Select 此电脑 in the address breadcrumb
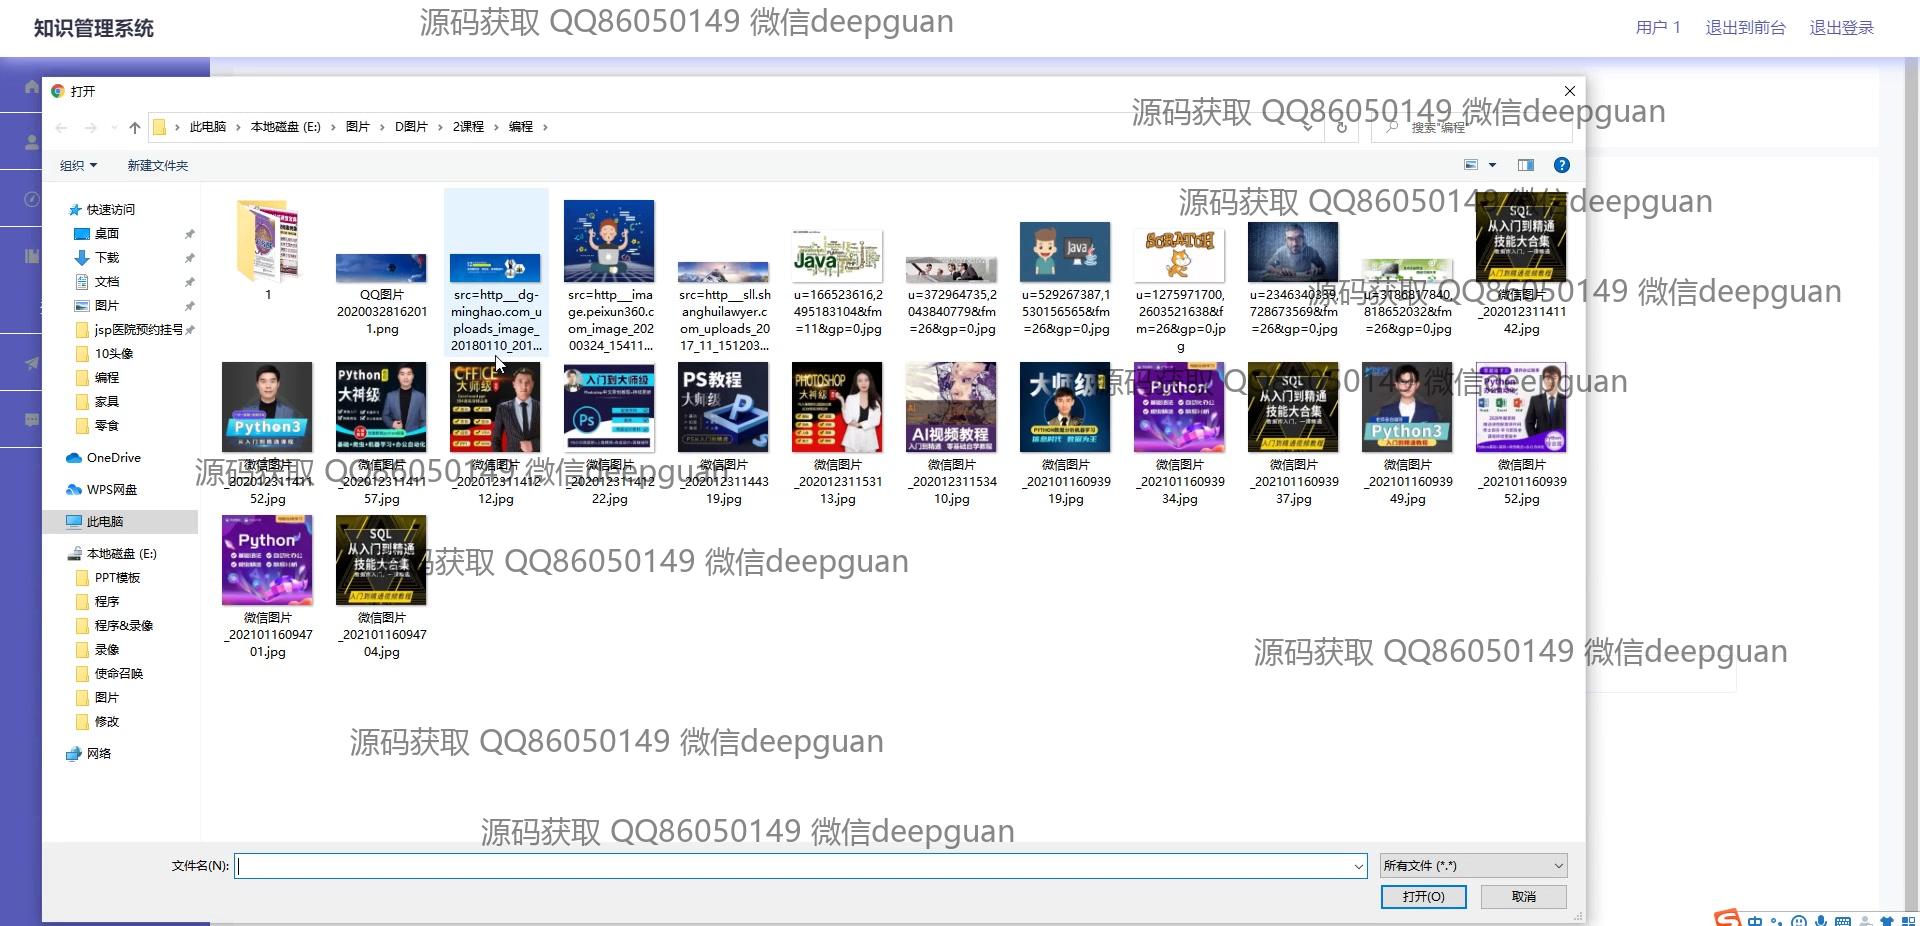This screenshot has width=1920, height=926. pyautogui.click(x=208, y=127)
